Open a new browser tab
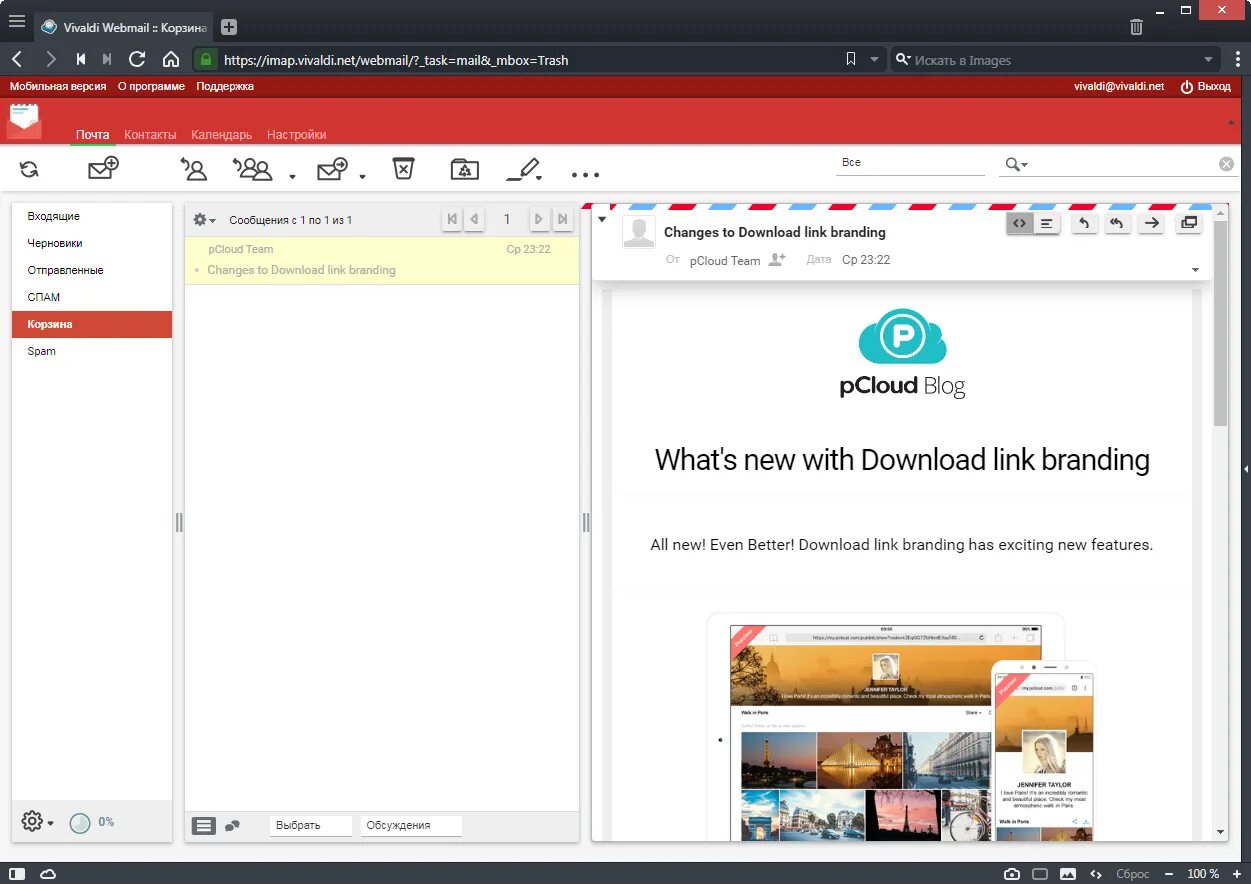1251x884 pixels. click(229, 27)
